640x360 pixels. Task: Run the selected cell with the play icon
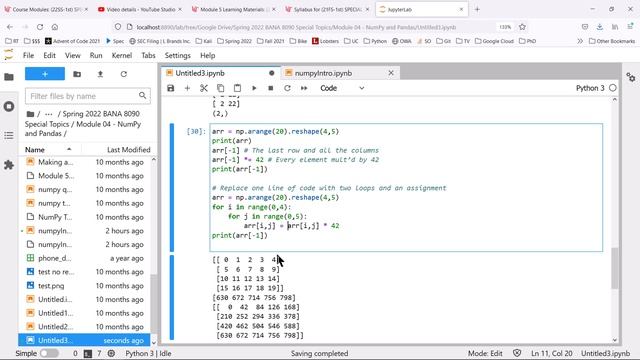tap(254, 88)
